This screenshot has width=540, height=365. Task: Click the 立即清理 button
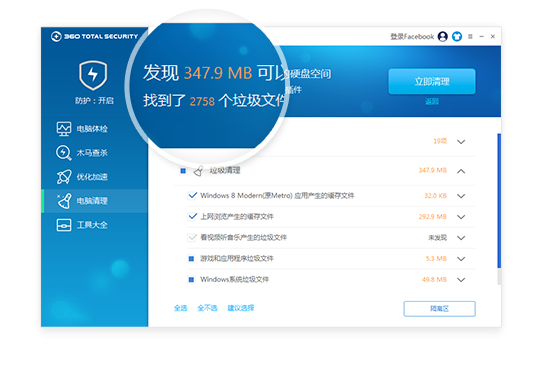coord(432,82)
